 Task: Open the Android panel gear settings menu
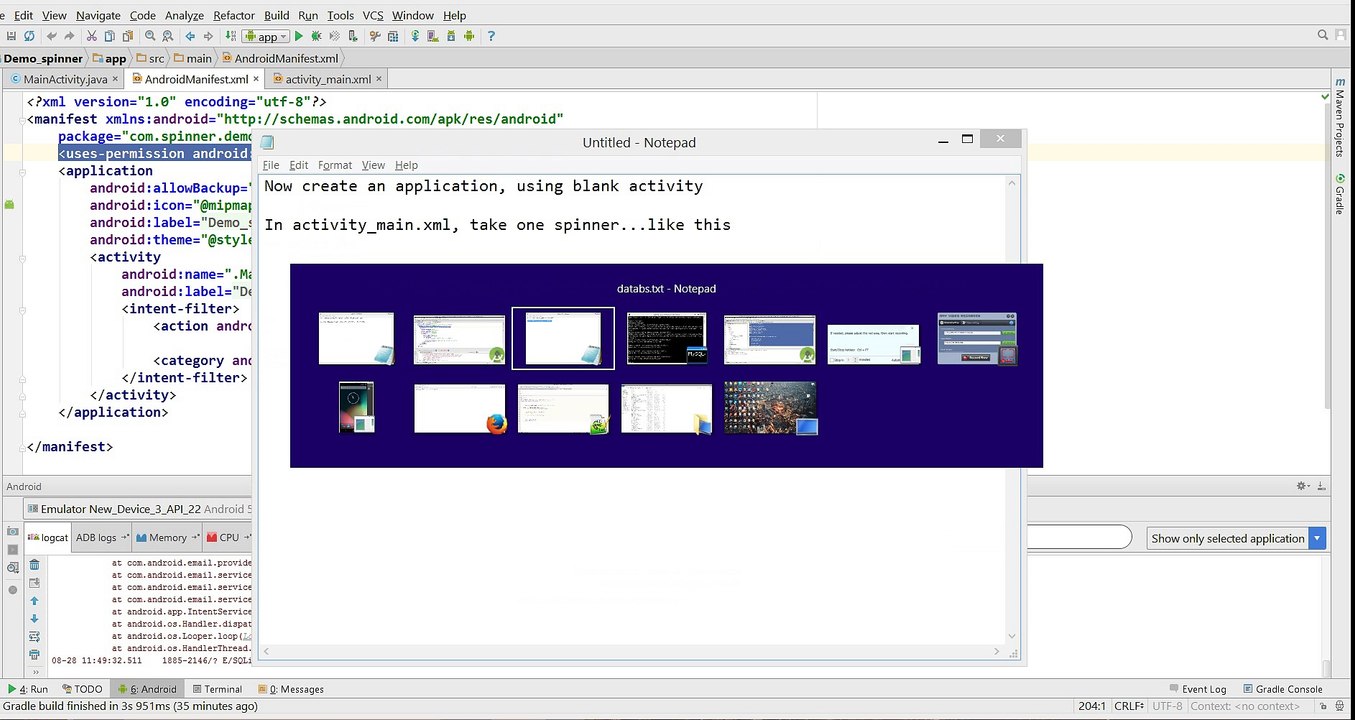1302,486
